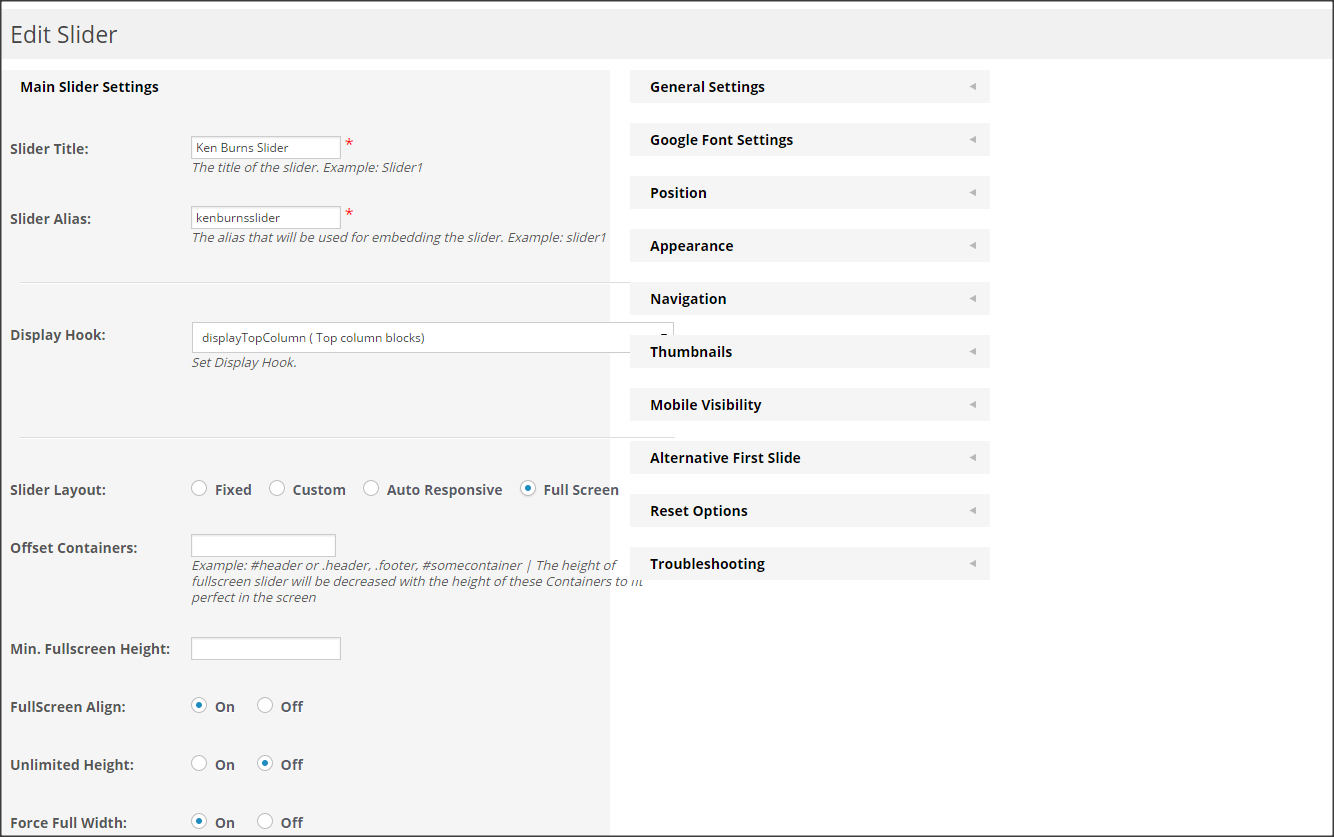Turn Unlimited Height on
The image size is (1334, 837).
point(199,764)
